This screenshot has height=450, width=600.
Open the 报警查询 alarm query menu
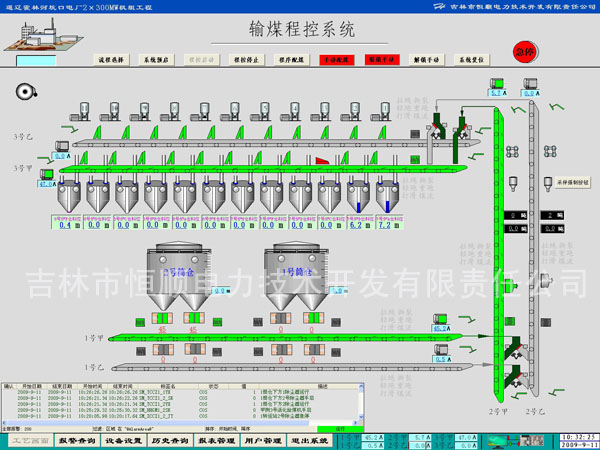click(x=76, y=440)
